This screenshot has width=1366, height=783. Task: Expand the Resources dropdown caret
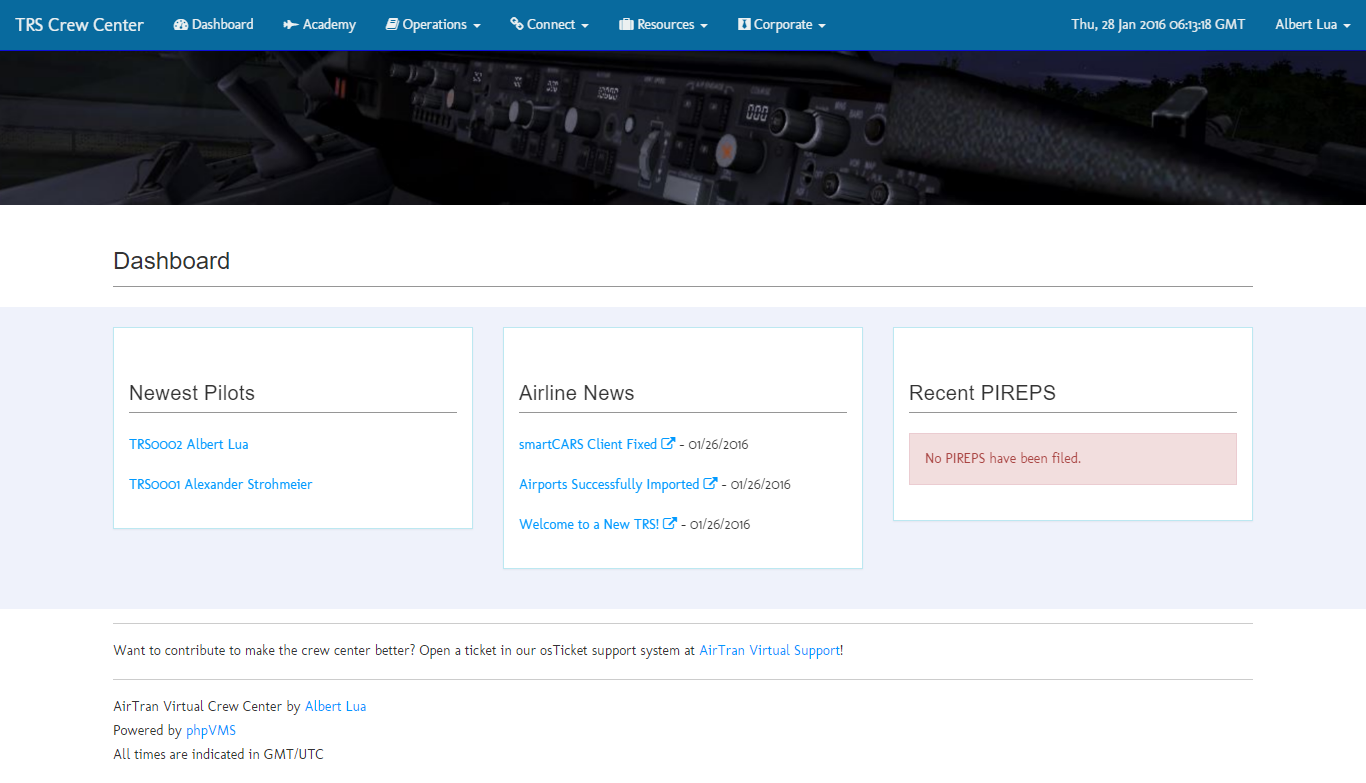[x=704, y=26]
